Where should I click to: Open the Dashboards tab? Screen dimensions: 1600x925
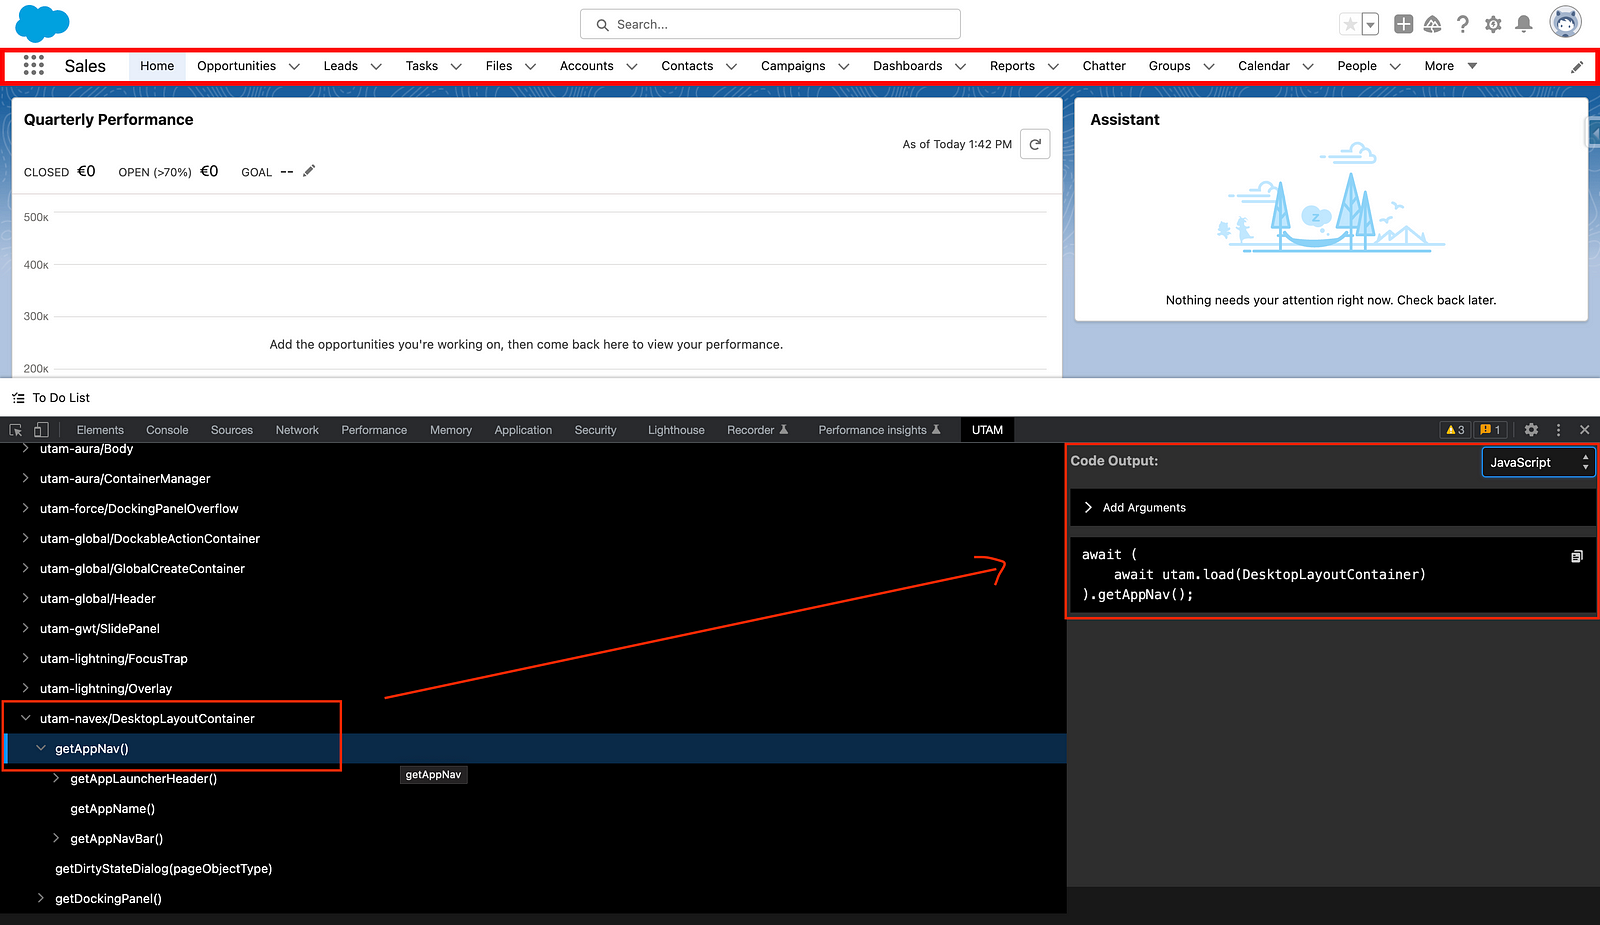pyautogui.click(x=907, y=66)
